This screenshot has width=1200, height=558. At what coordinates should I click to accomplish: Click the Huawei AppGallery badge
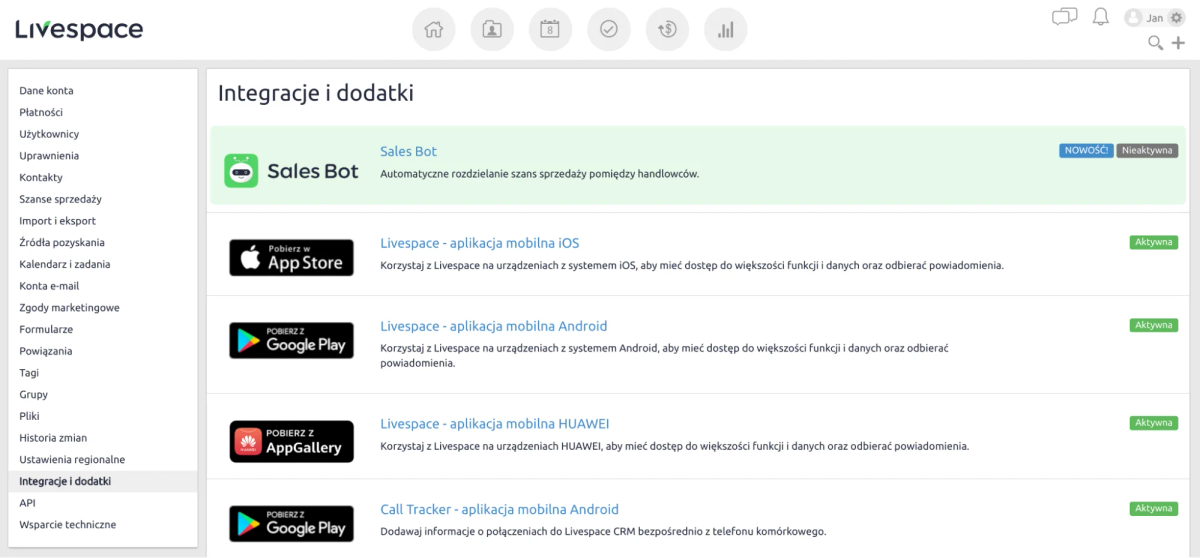[291, 442]
